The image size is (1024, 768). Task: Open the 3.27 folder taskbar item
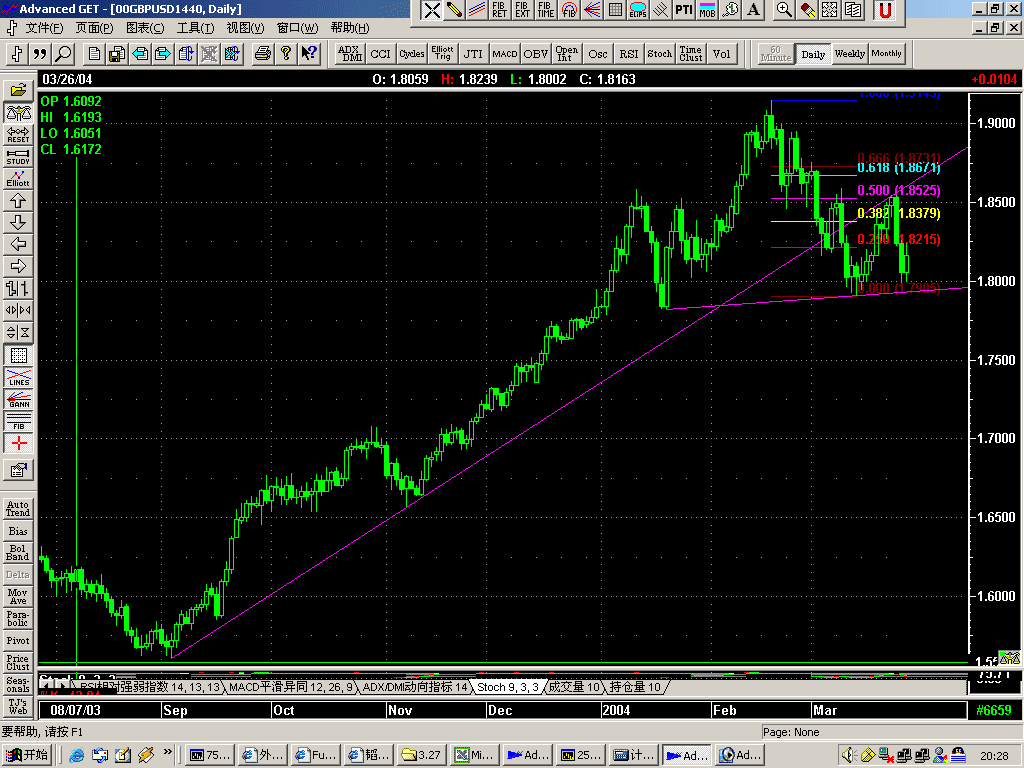421,755
